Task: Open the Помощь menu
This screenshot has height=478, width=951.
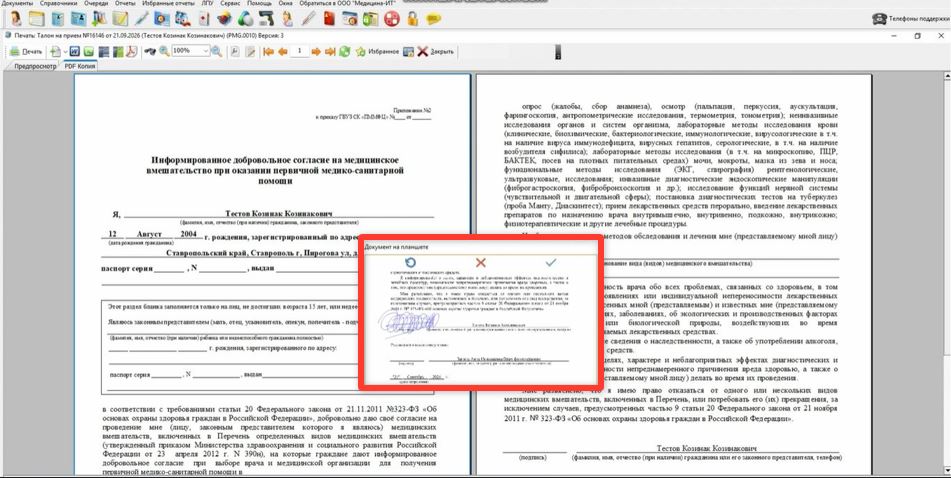Action: point(260,3)
